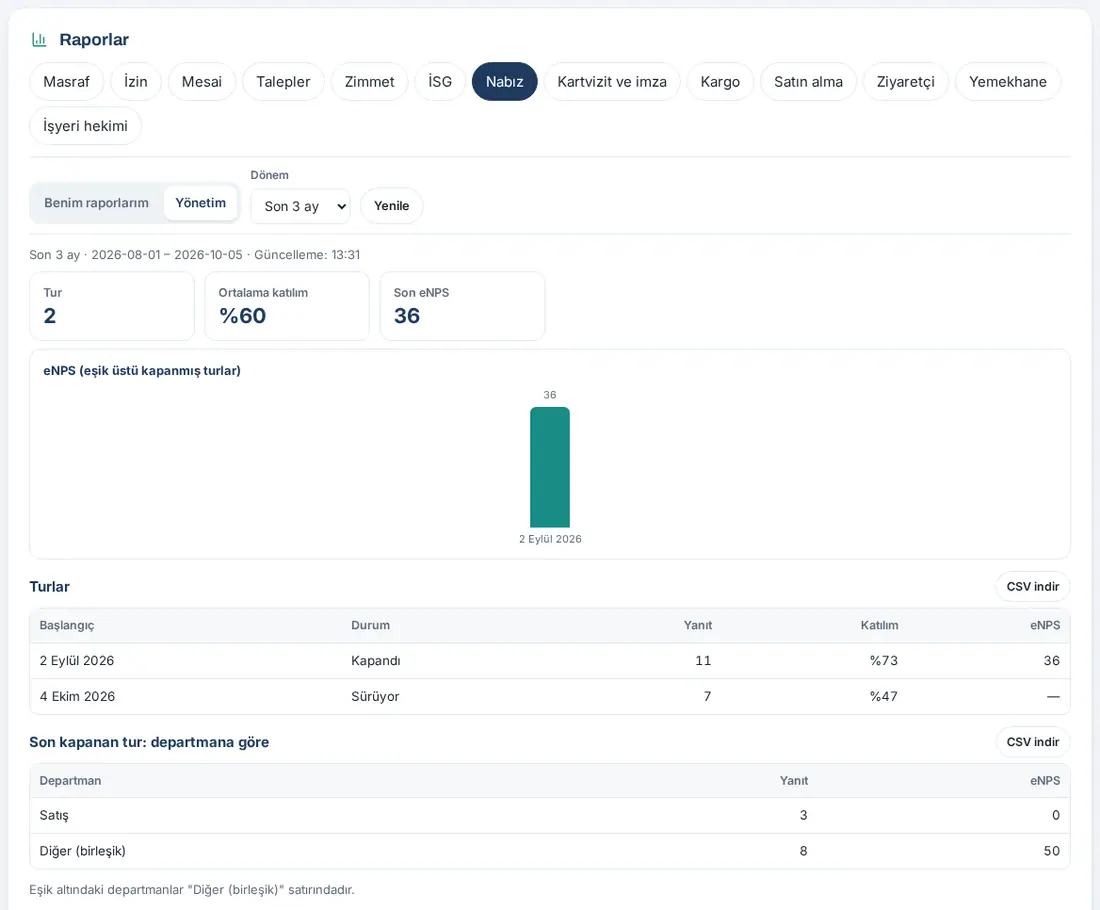Show the İSG reports tab

440,81
